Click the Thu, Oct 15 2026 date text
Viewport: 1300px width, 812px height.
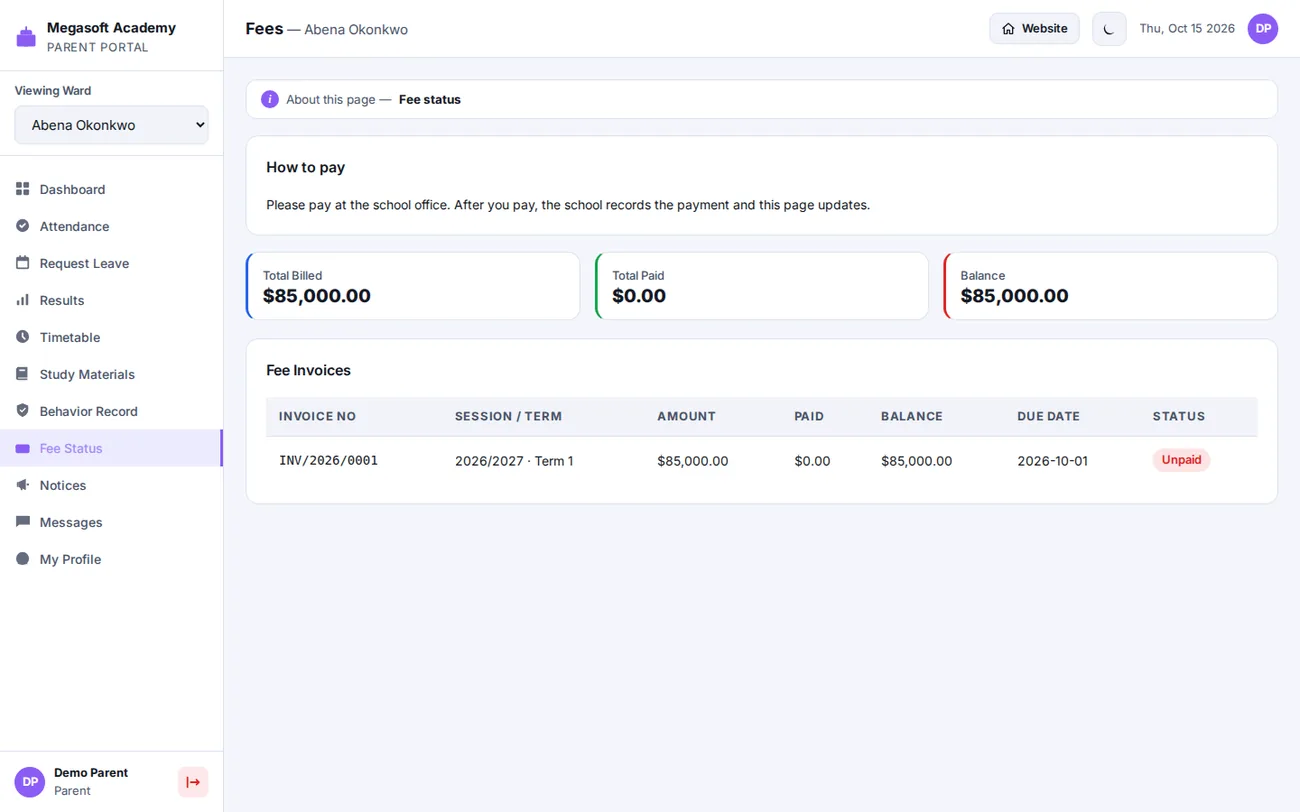(1187, 29)
